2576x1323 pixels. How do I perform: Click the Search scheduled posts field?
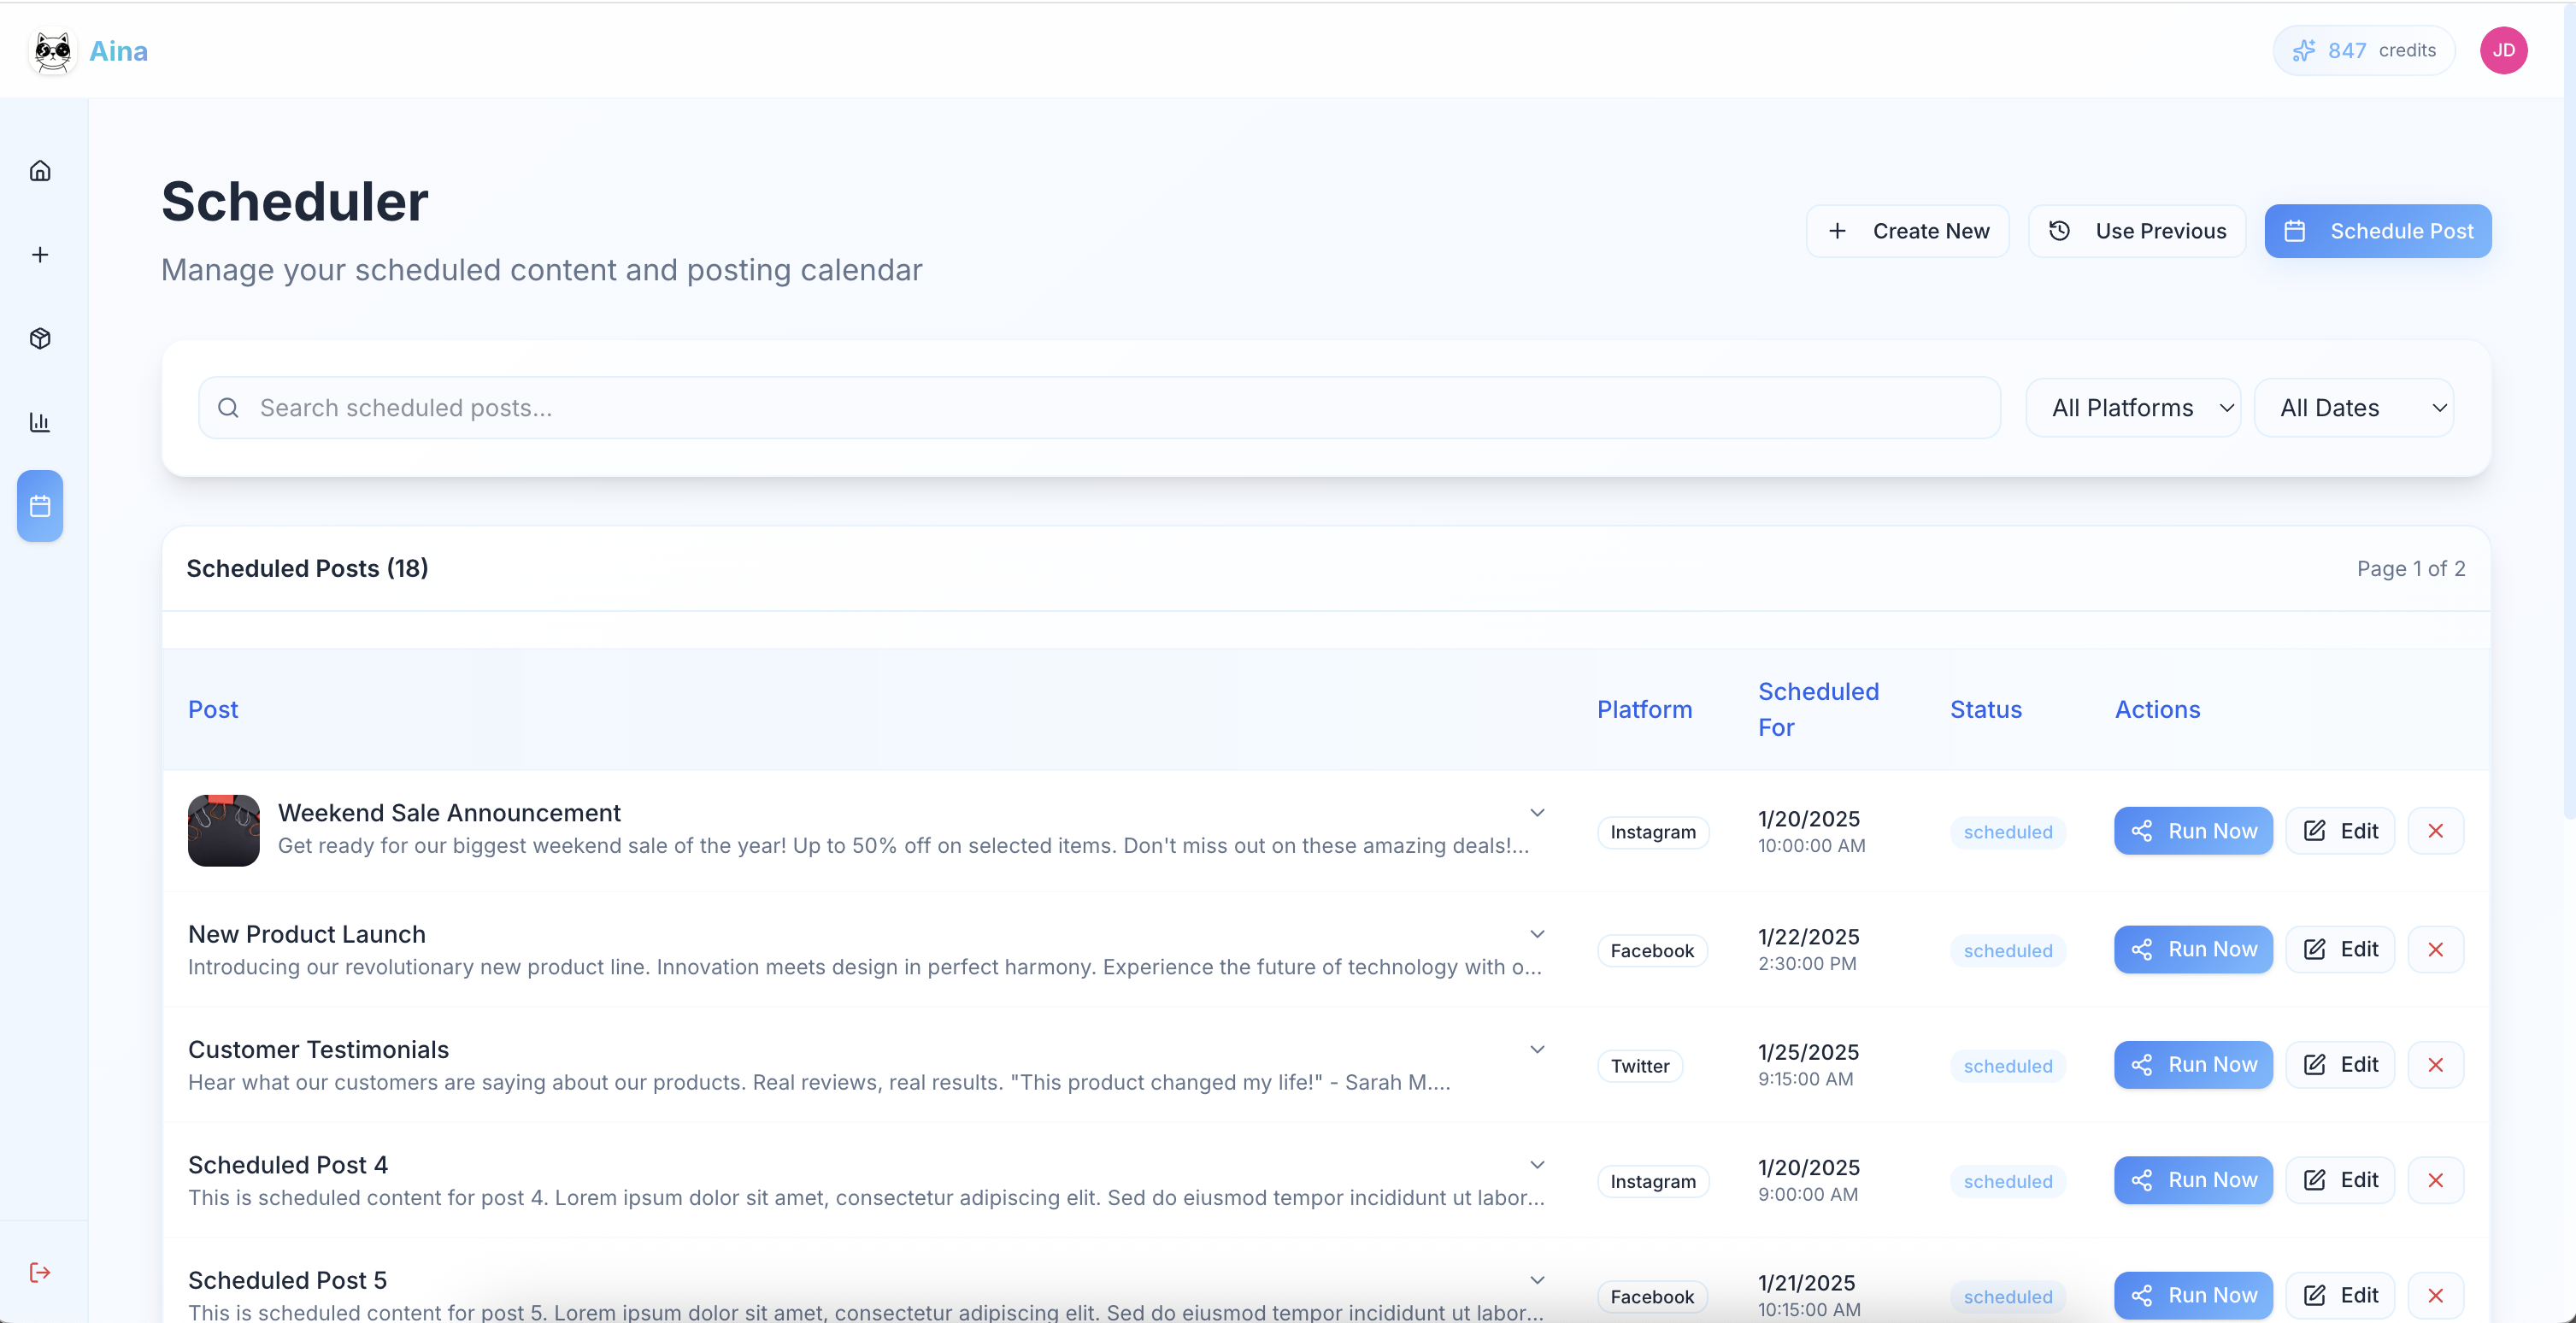(1100, 408)
